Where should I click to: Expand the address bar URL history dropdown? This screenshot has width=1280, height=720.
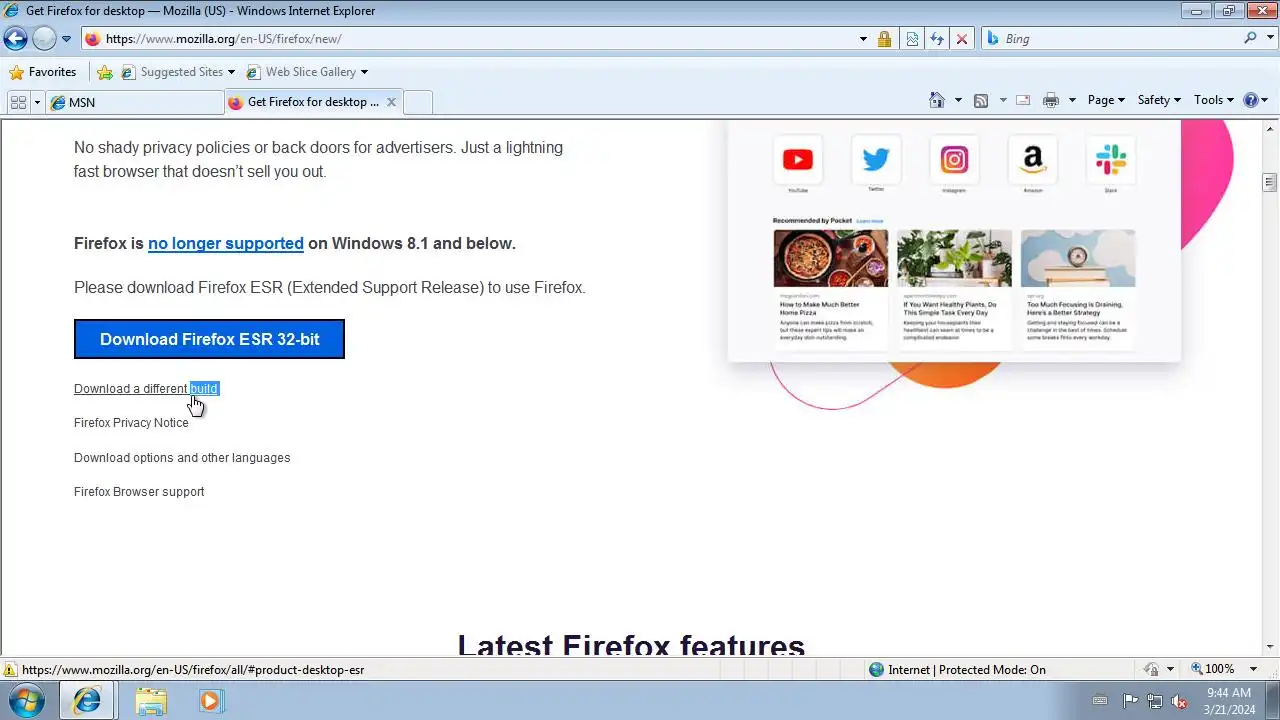coord(863,39)
